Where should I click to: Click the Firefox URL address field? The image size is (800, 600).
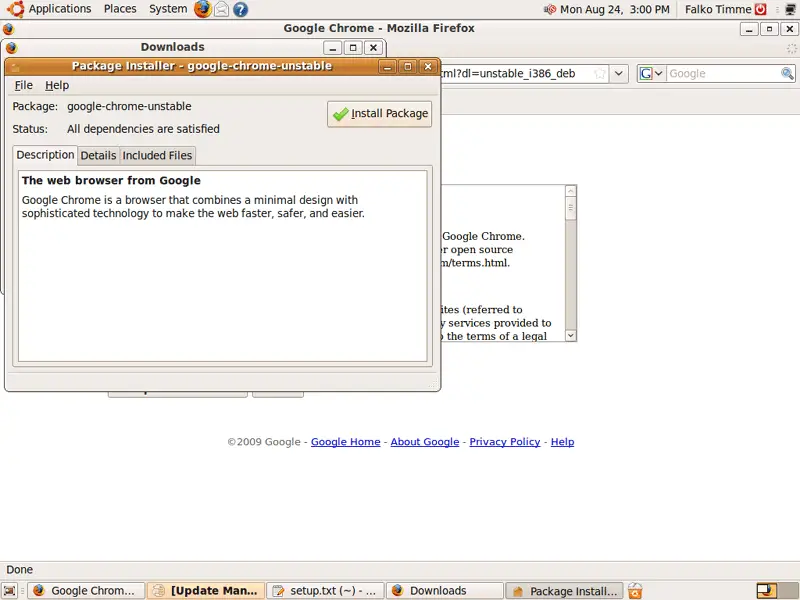tap(515, 73)
